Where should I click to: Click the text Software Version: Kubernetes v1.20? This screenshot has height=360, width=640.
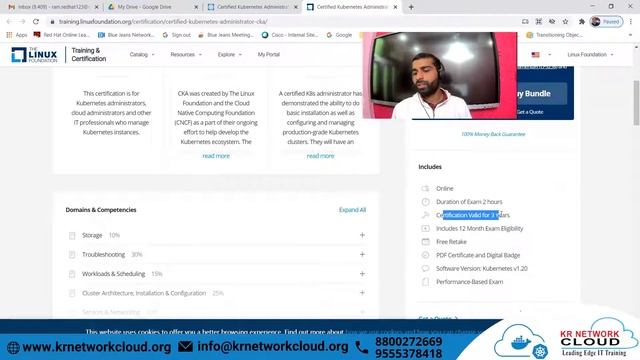[x=482, y=269]
